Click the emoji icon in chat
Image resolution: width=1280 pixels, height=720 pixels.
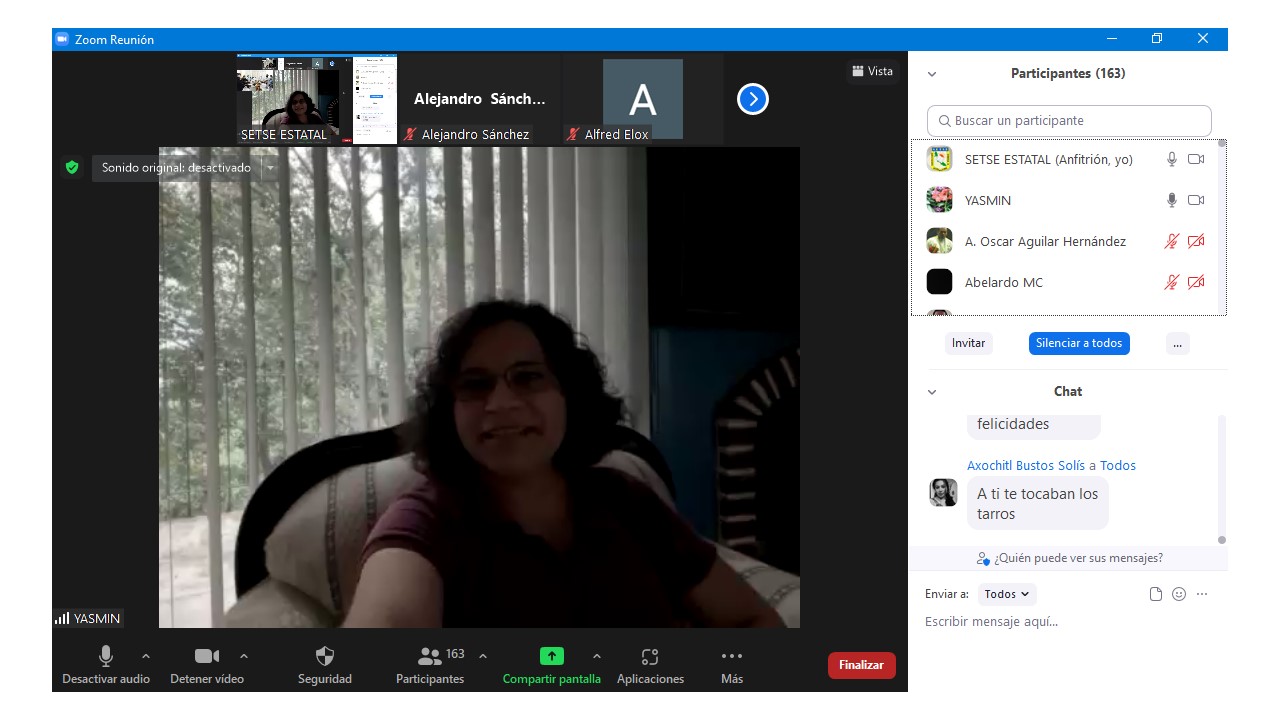click(1179, 594)
